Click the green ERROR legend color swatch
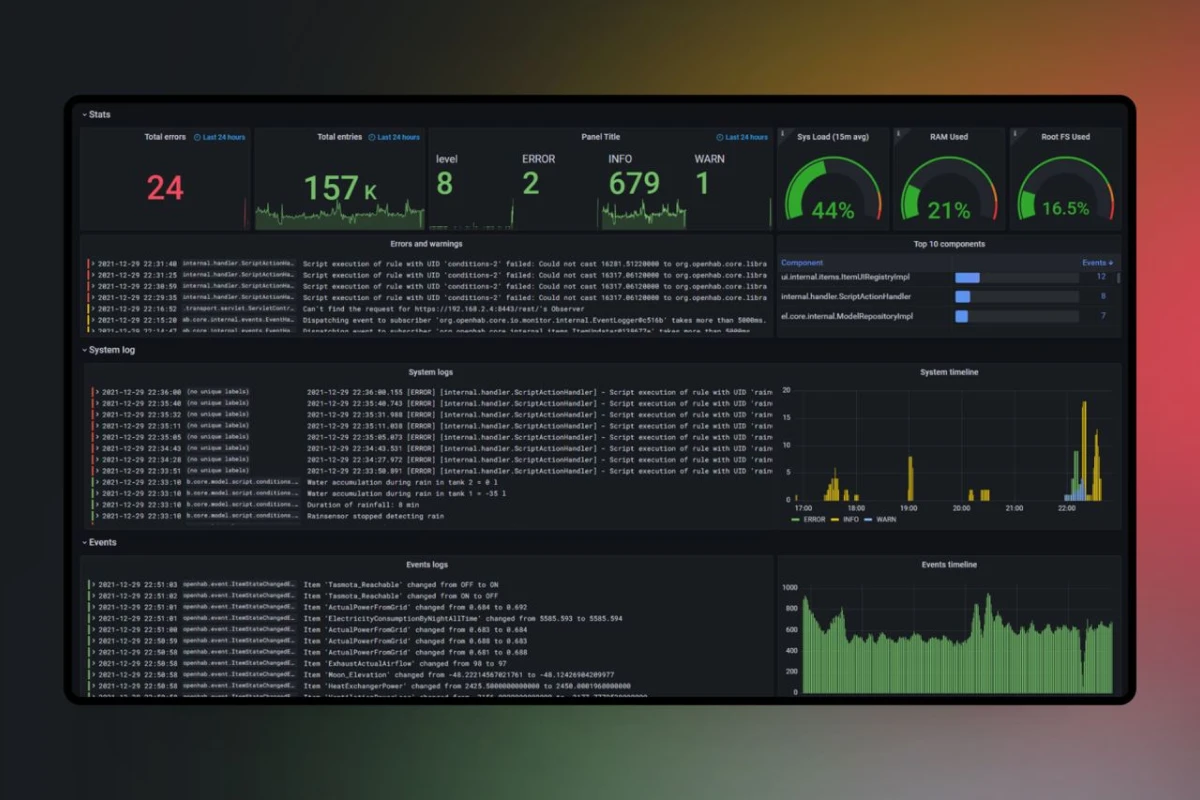 tap(794, 520)
